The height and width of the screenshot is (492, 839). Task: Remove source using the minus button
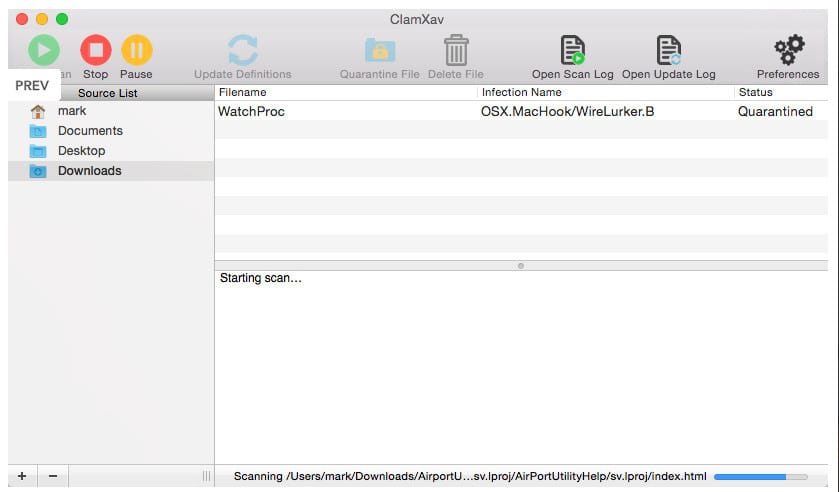(x=53, y=476)
